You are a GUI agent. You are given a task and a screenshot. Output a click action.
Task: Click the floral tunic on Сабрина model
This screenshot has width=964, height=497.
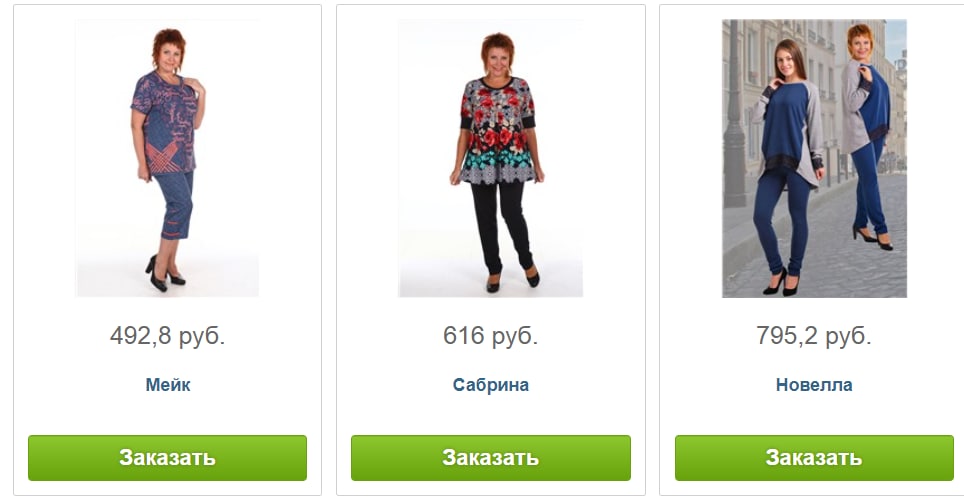point(498,131)
